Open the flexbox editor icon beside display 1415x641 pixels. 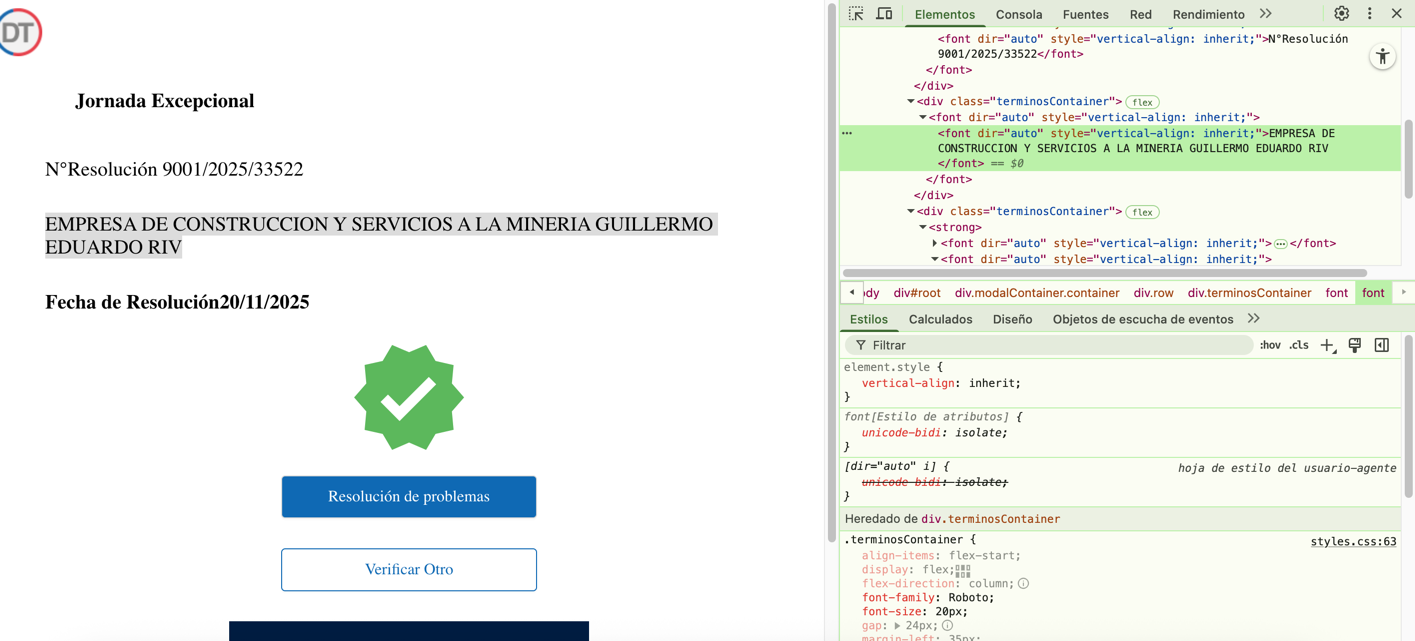[x=963, y=570]
